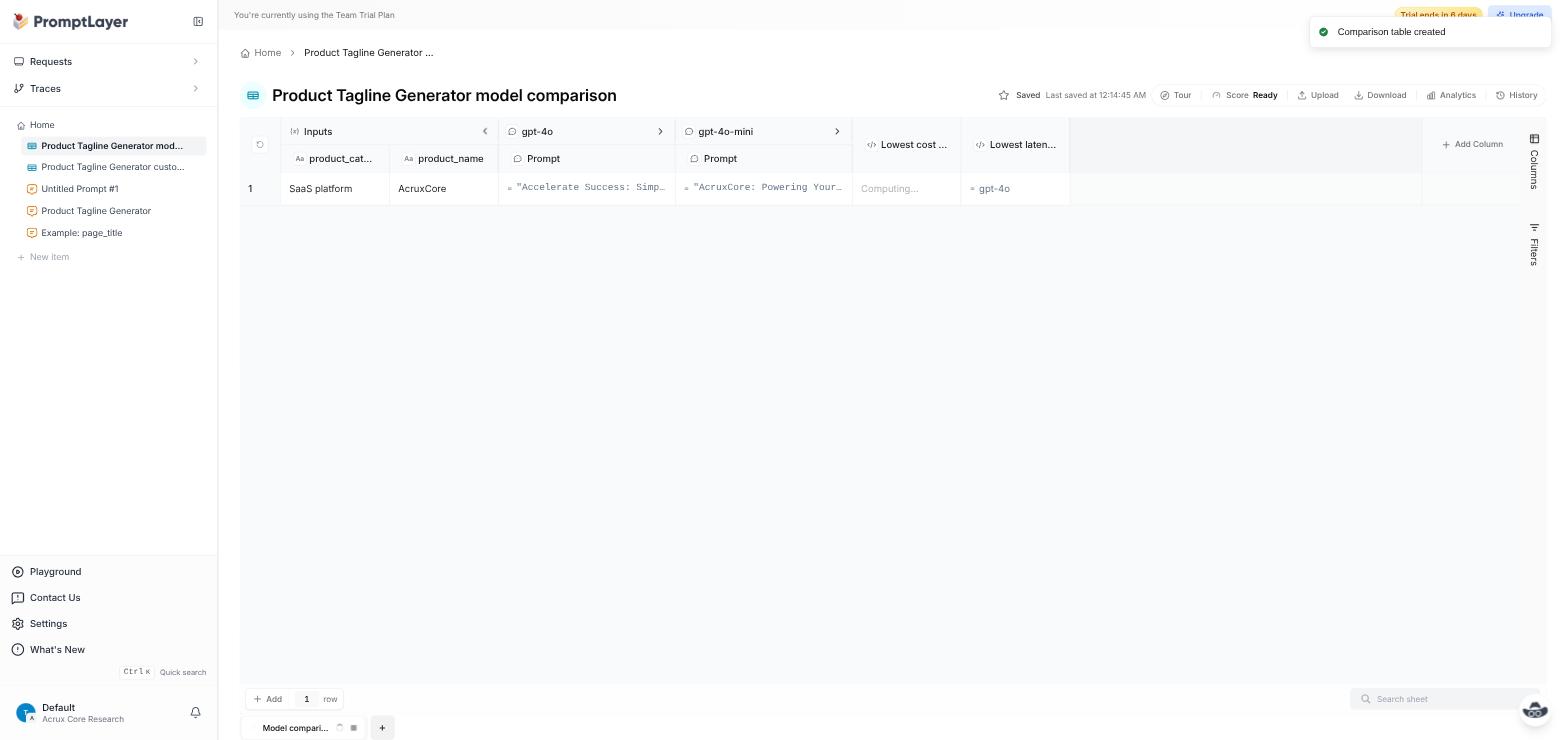Open Untitled Prompt #1 in sidebar

(x=80, y=189)
